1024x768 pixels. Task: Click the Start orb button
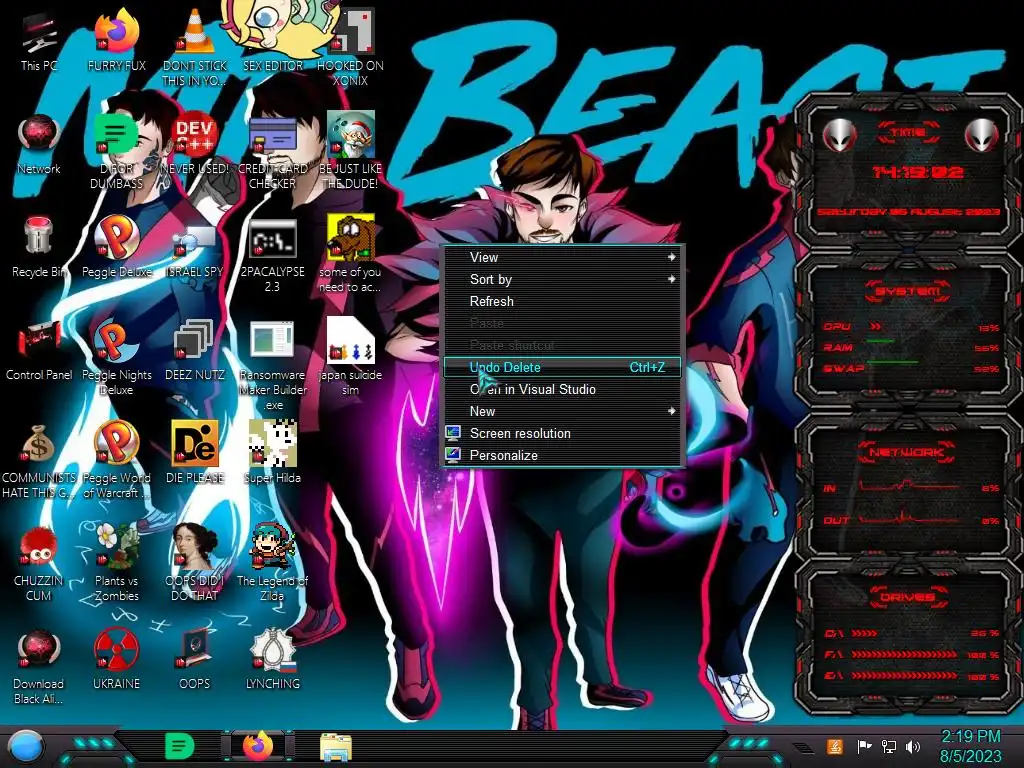(26, 747)
